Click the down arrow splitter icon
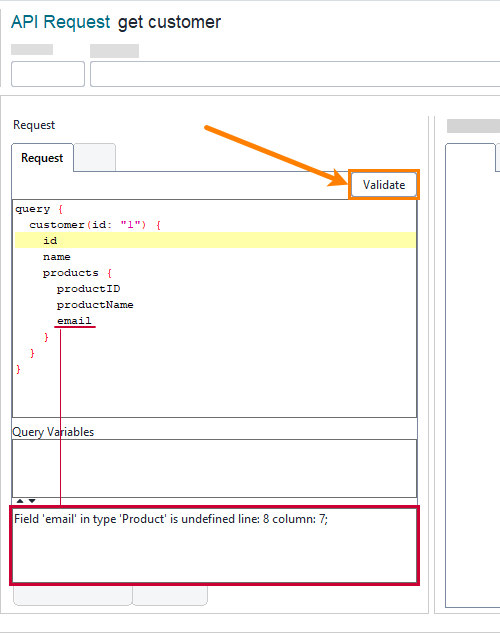Image resolution: width=500 pixels, height=633 pixels. point(32,501)
